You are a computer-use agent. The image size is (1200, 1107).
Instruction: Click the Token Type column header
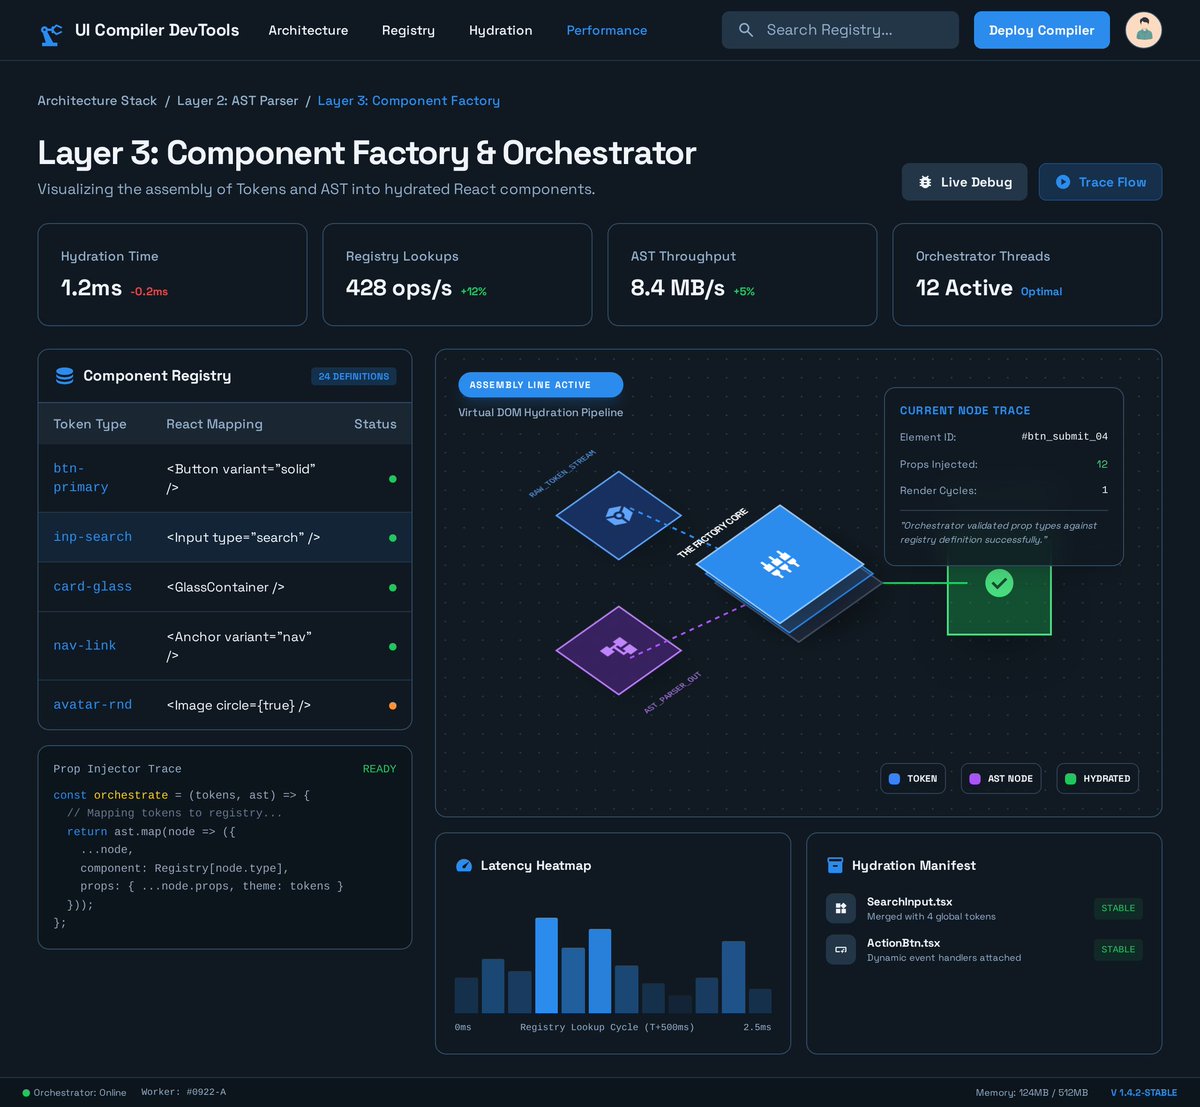coord(90,424)
